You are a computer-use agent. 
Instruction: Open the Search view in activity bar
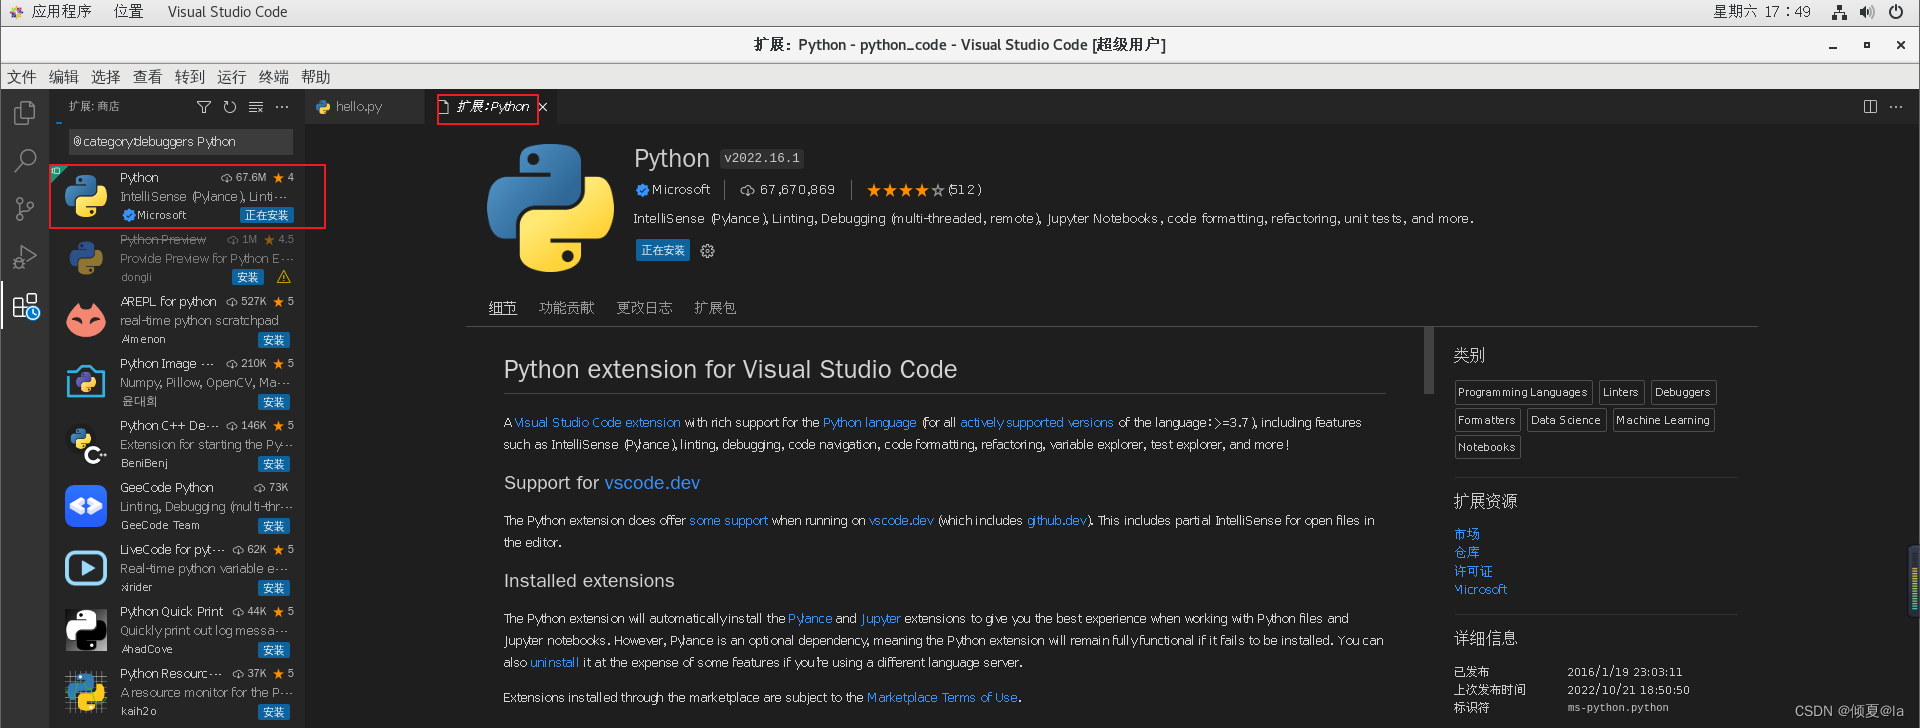coord(25,161)
